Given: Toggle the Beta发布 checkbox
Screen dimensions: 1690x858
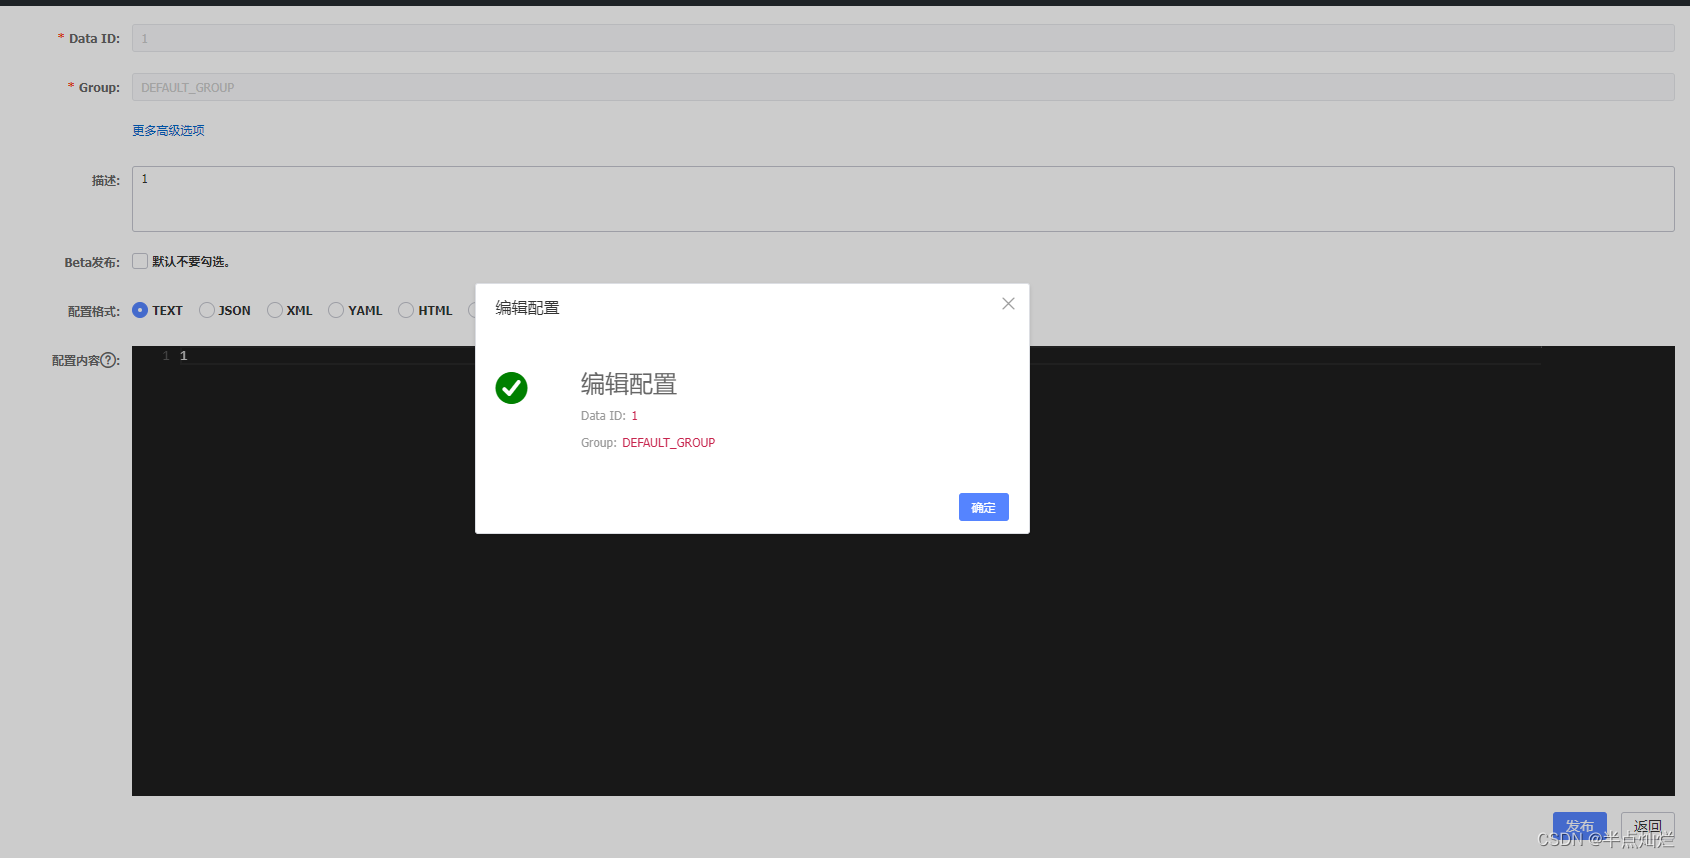Looking at the screenshot, I should coord(140,261).
